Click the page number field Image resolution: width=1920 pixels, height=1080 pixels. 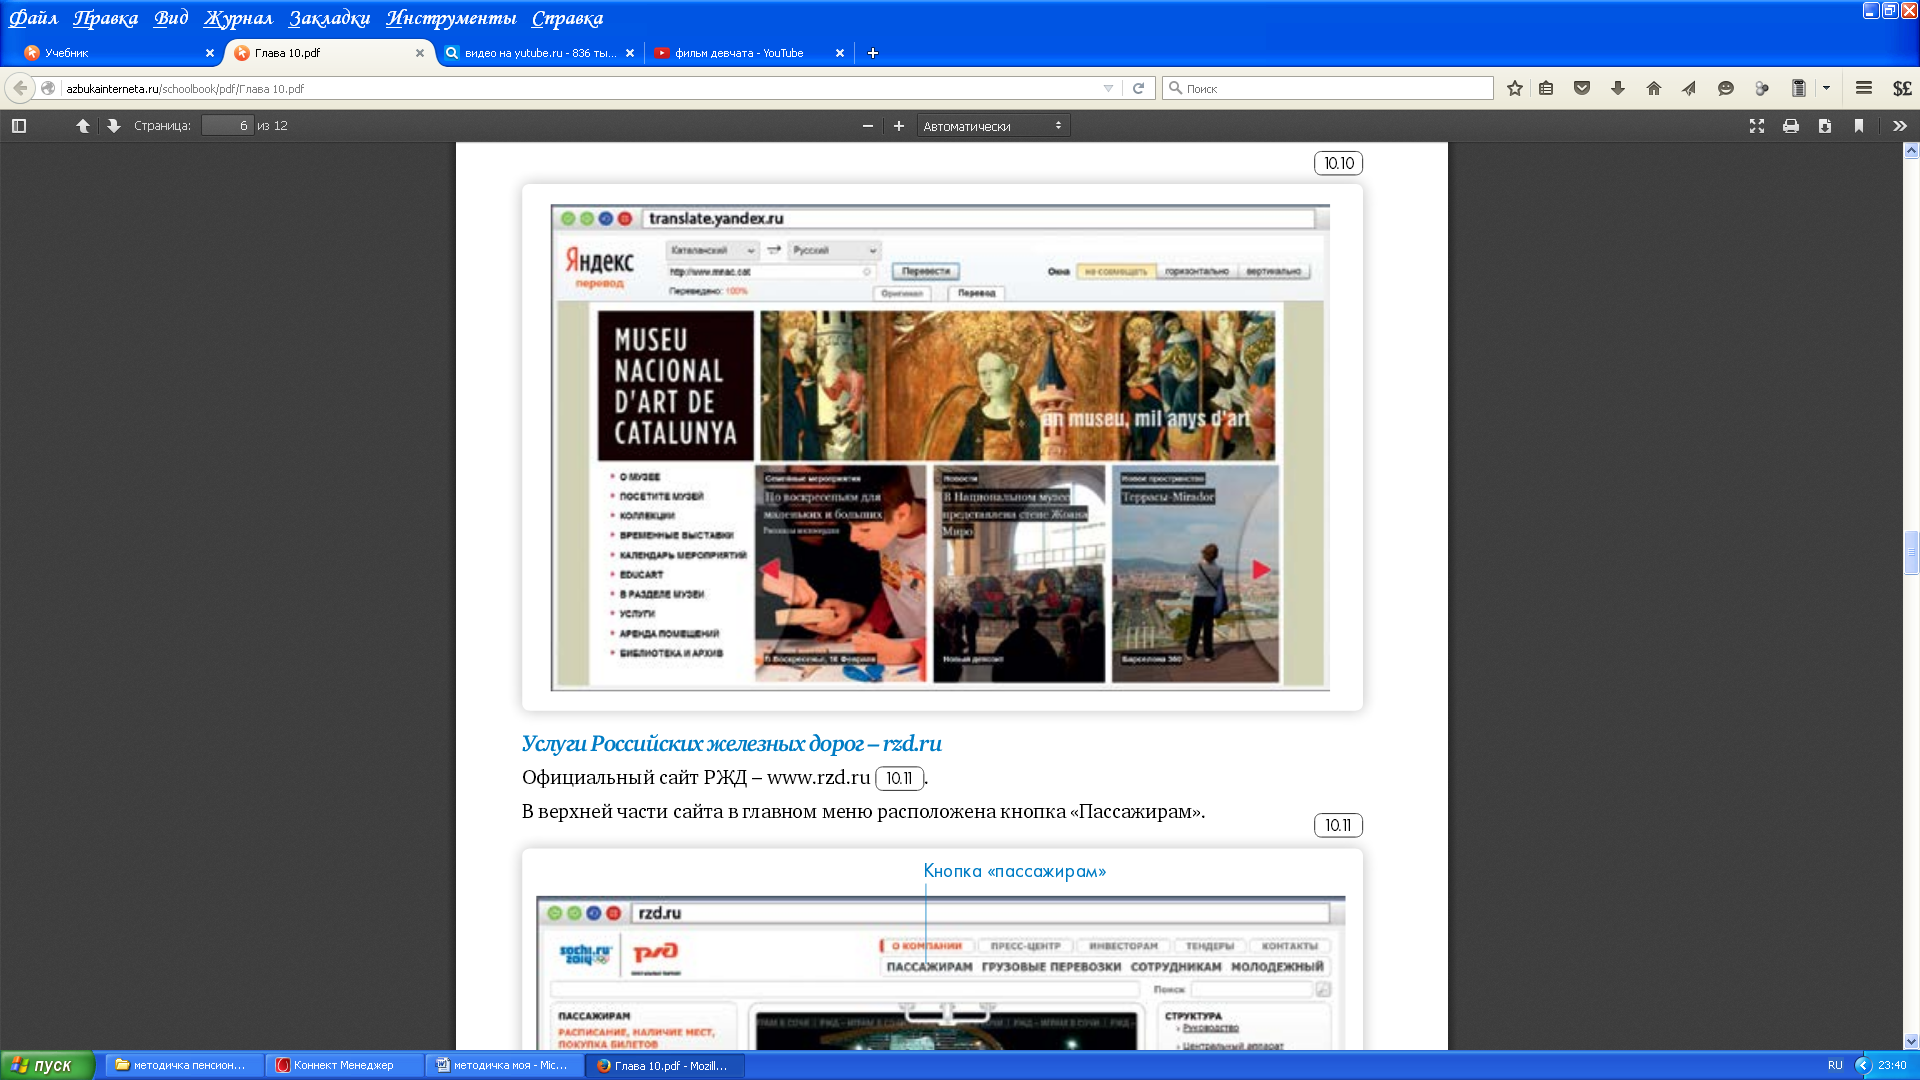[227, 126]
